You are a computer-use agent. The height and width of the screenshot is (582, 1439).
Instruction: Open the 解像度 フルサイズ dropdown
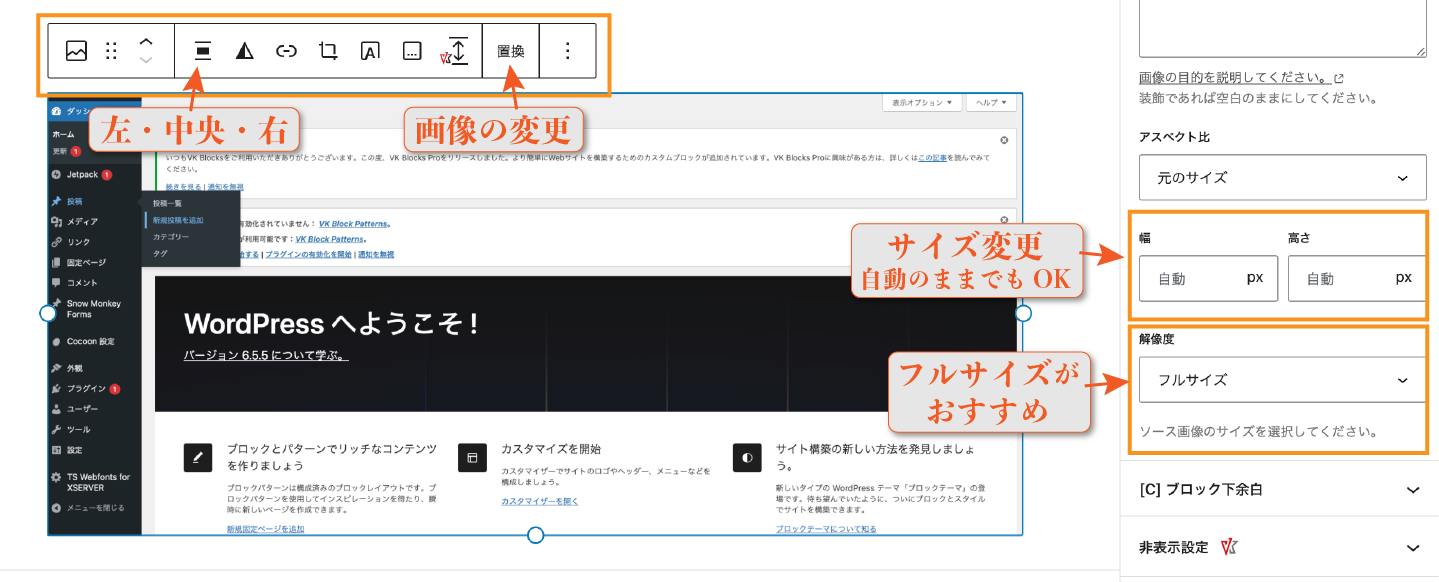[1282, 380]
